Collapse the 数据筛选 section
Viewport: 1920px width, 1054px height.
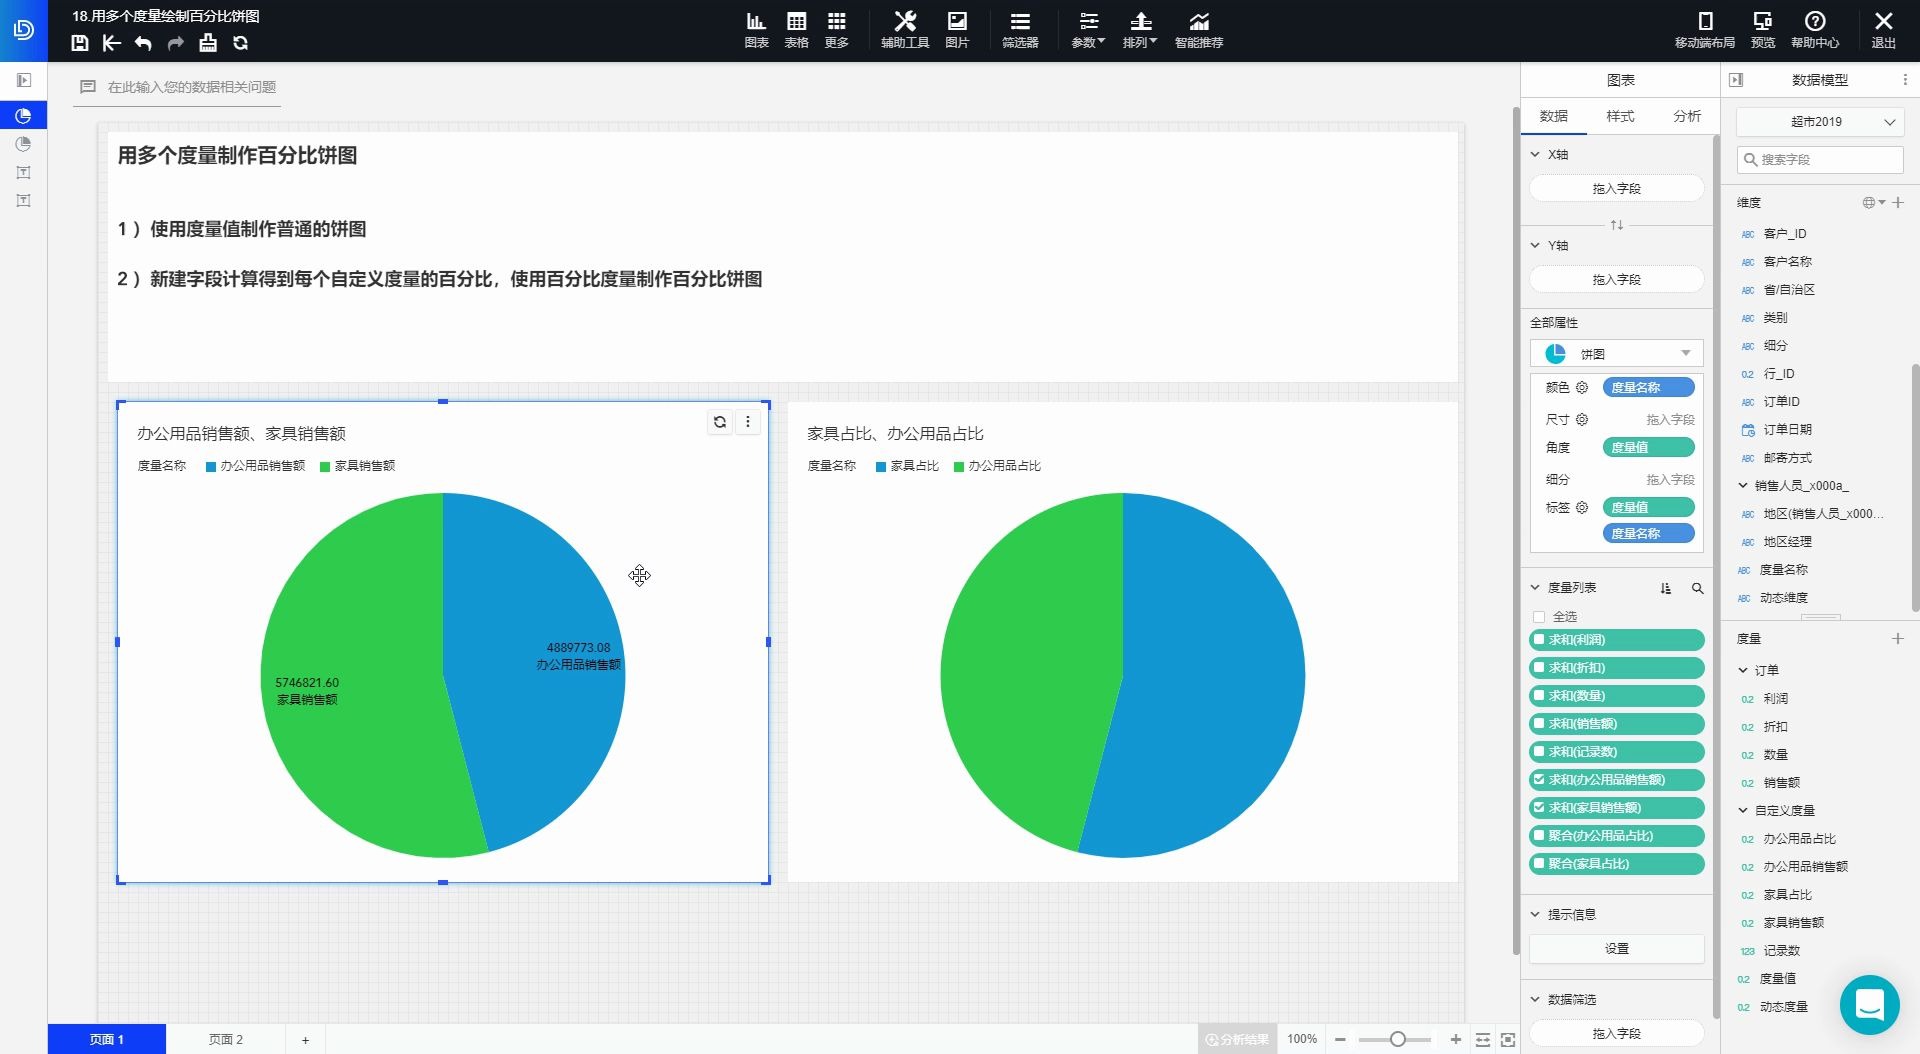(1536, 999)
